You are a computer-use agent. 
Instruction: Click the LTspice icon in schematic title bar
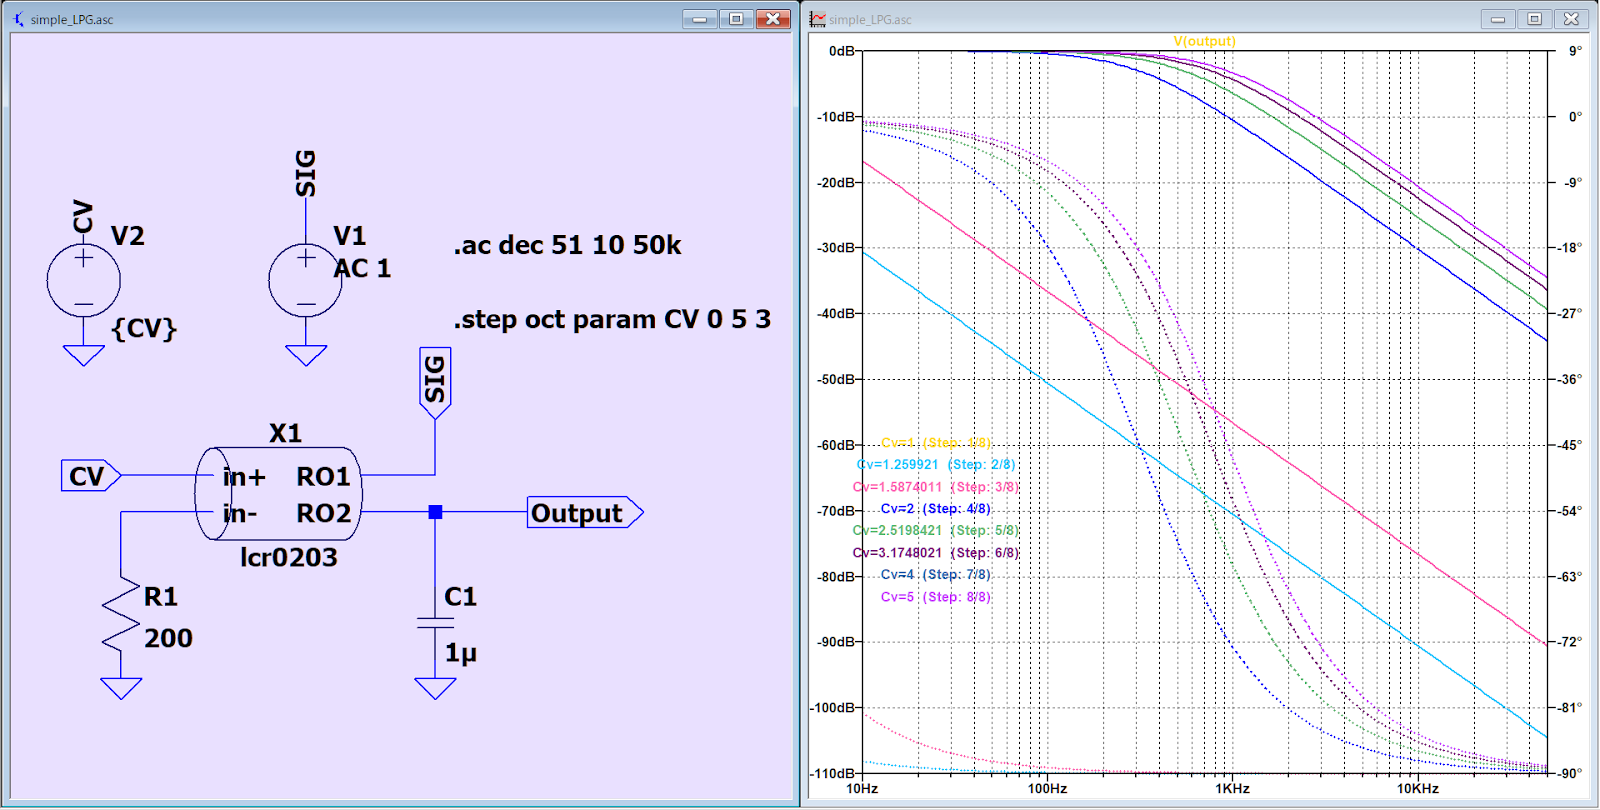[x=18, y=19]
